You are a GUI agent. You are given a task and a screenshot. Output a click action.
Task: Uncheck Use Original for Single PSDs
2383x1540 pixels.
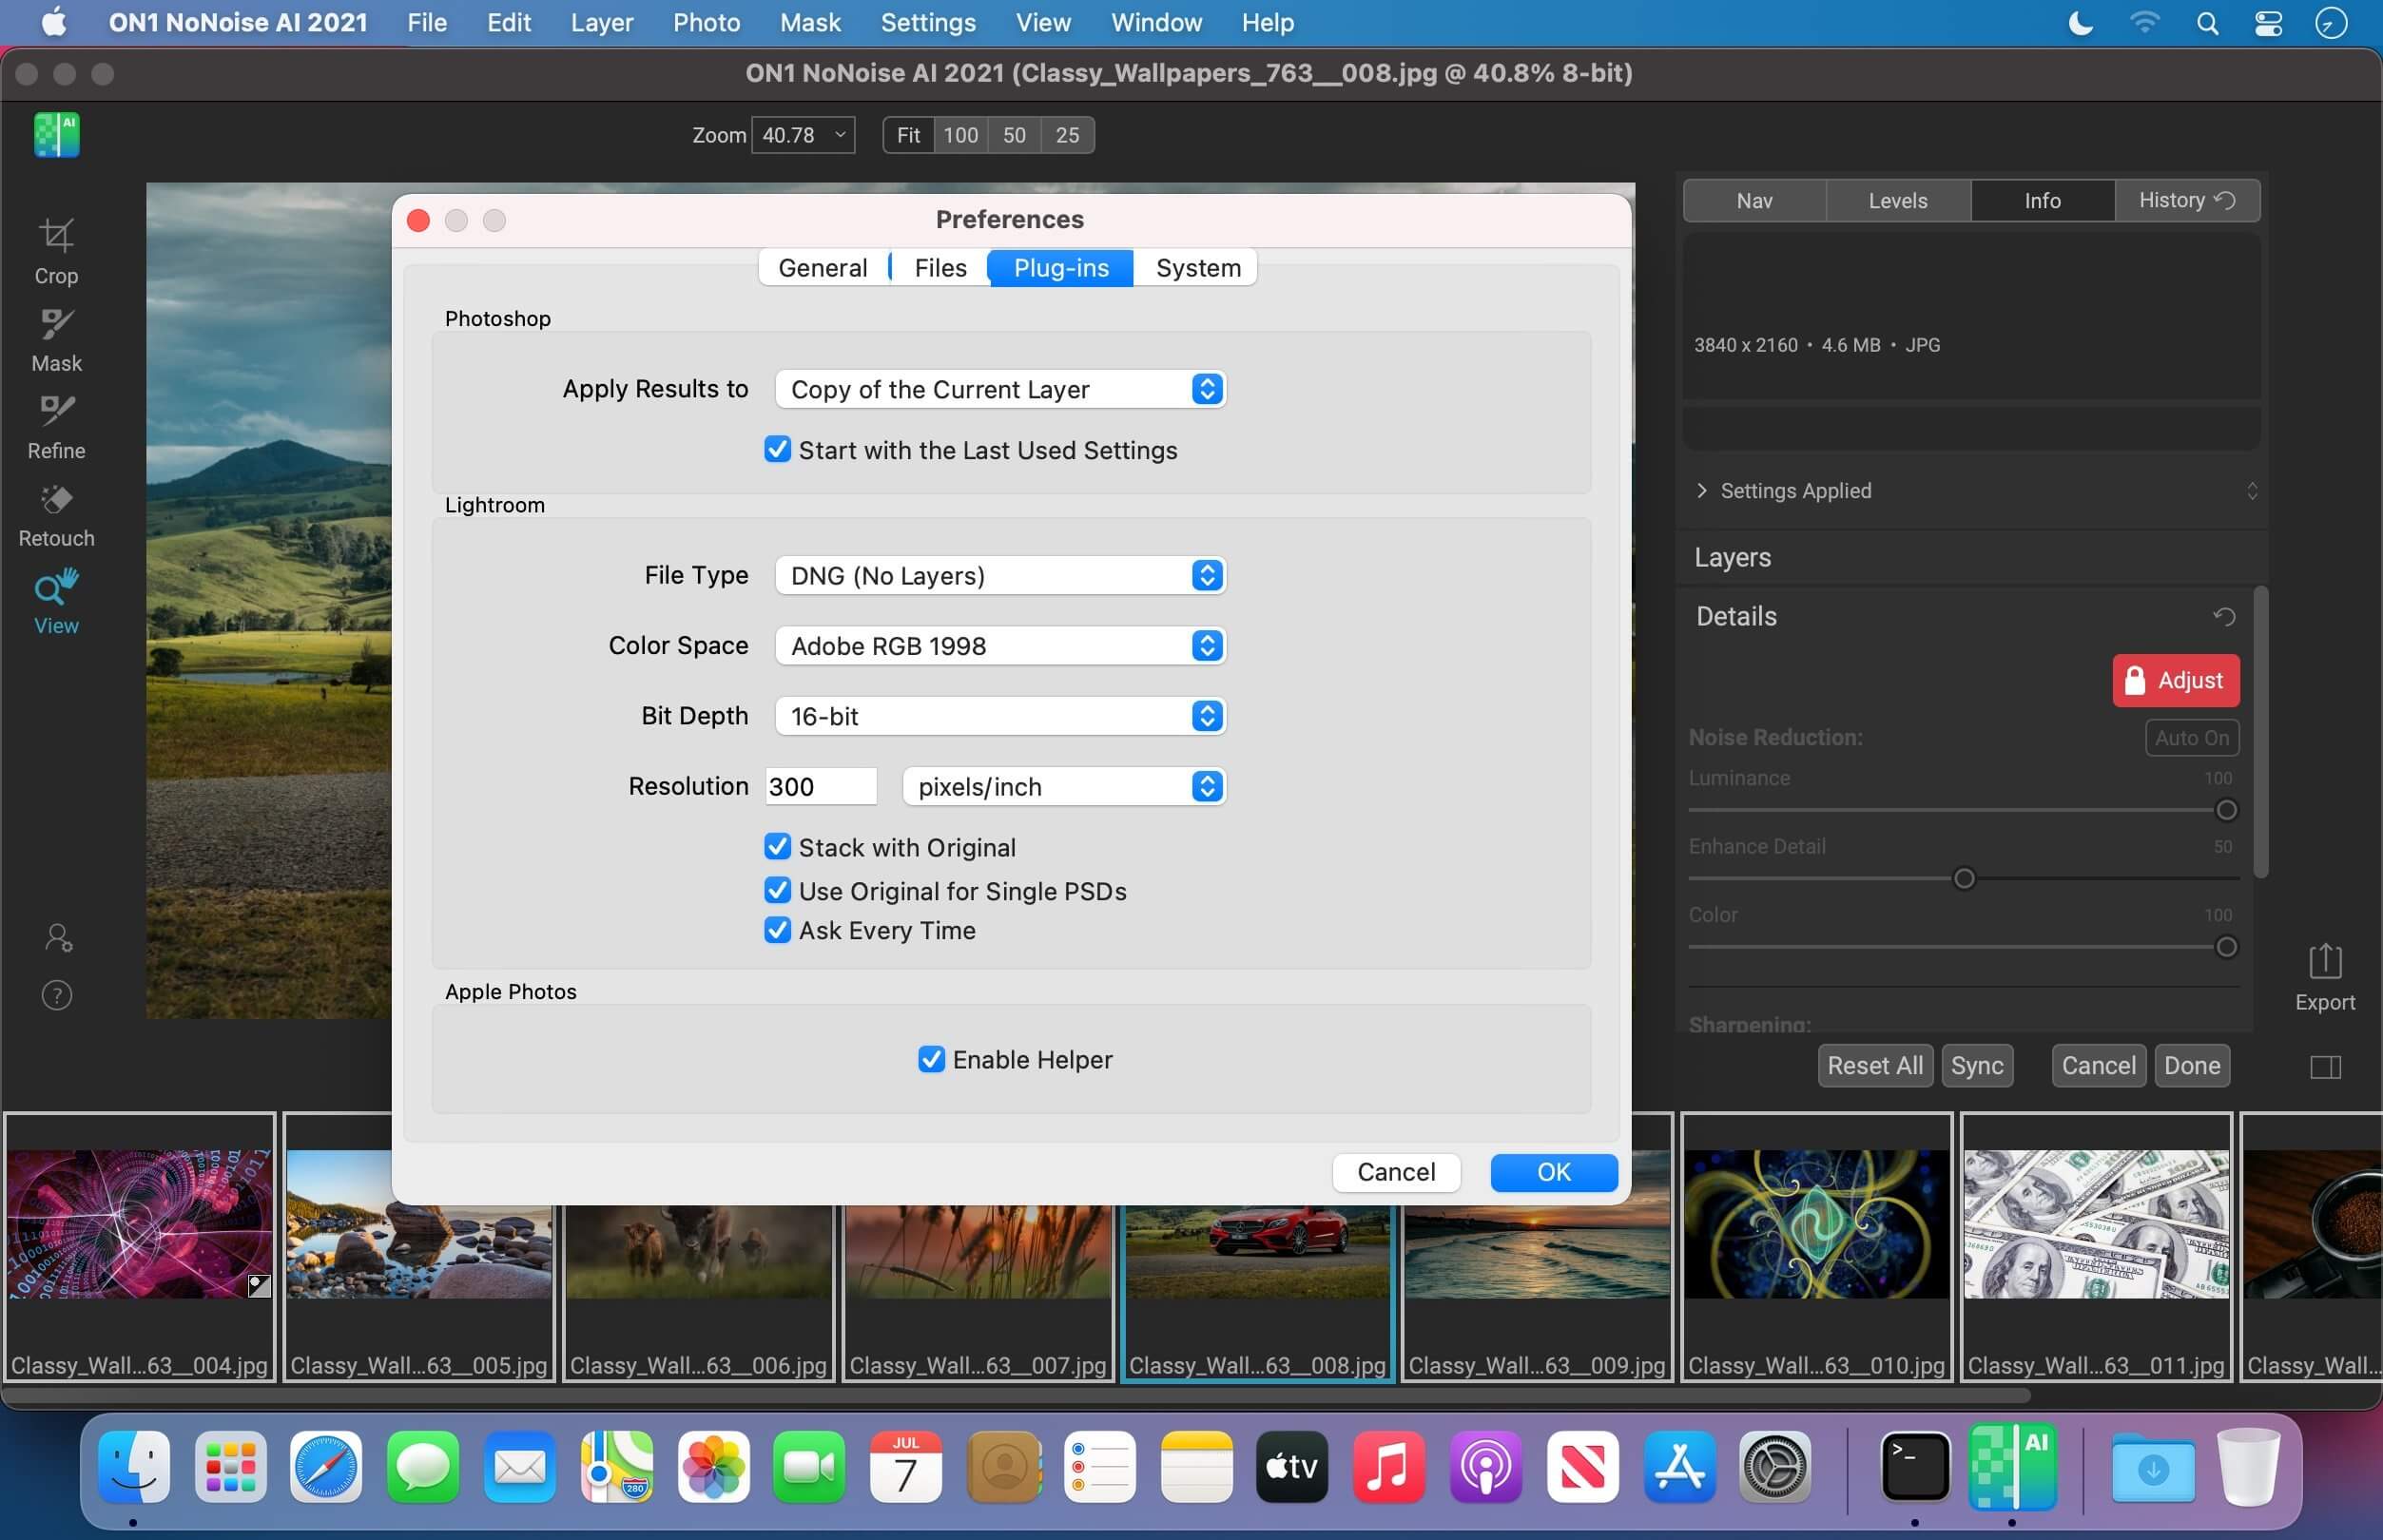[x=777, y=890]
